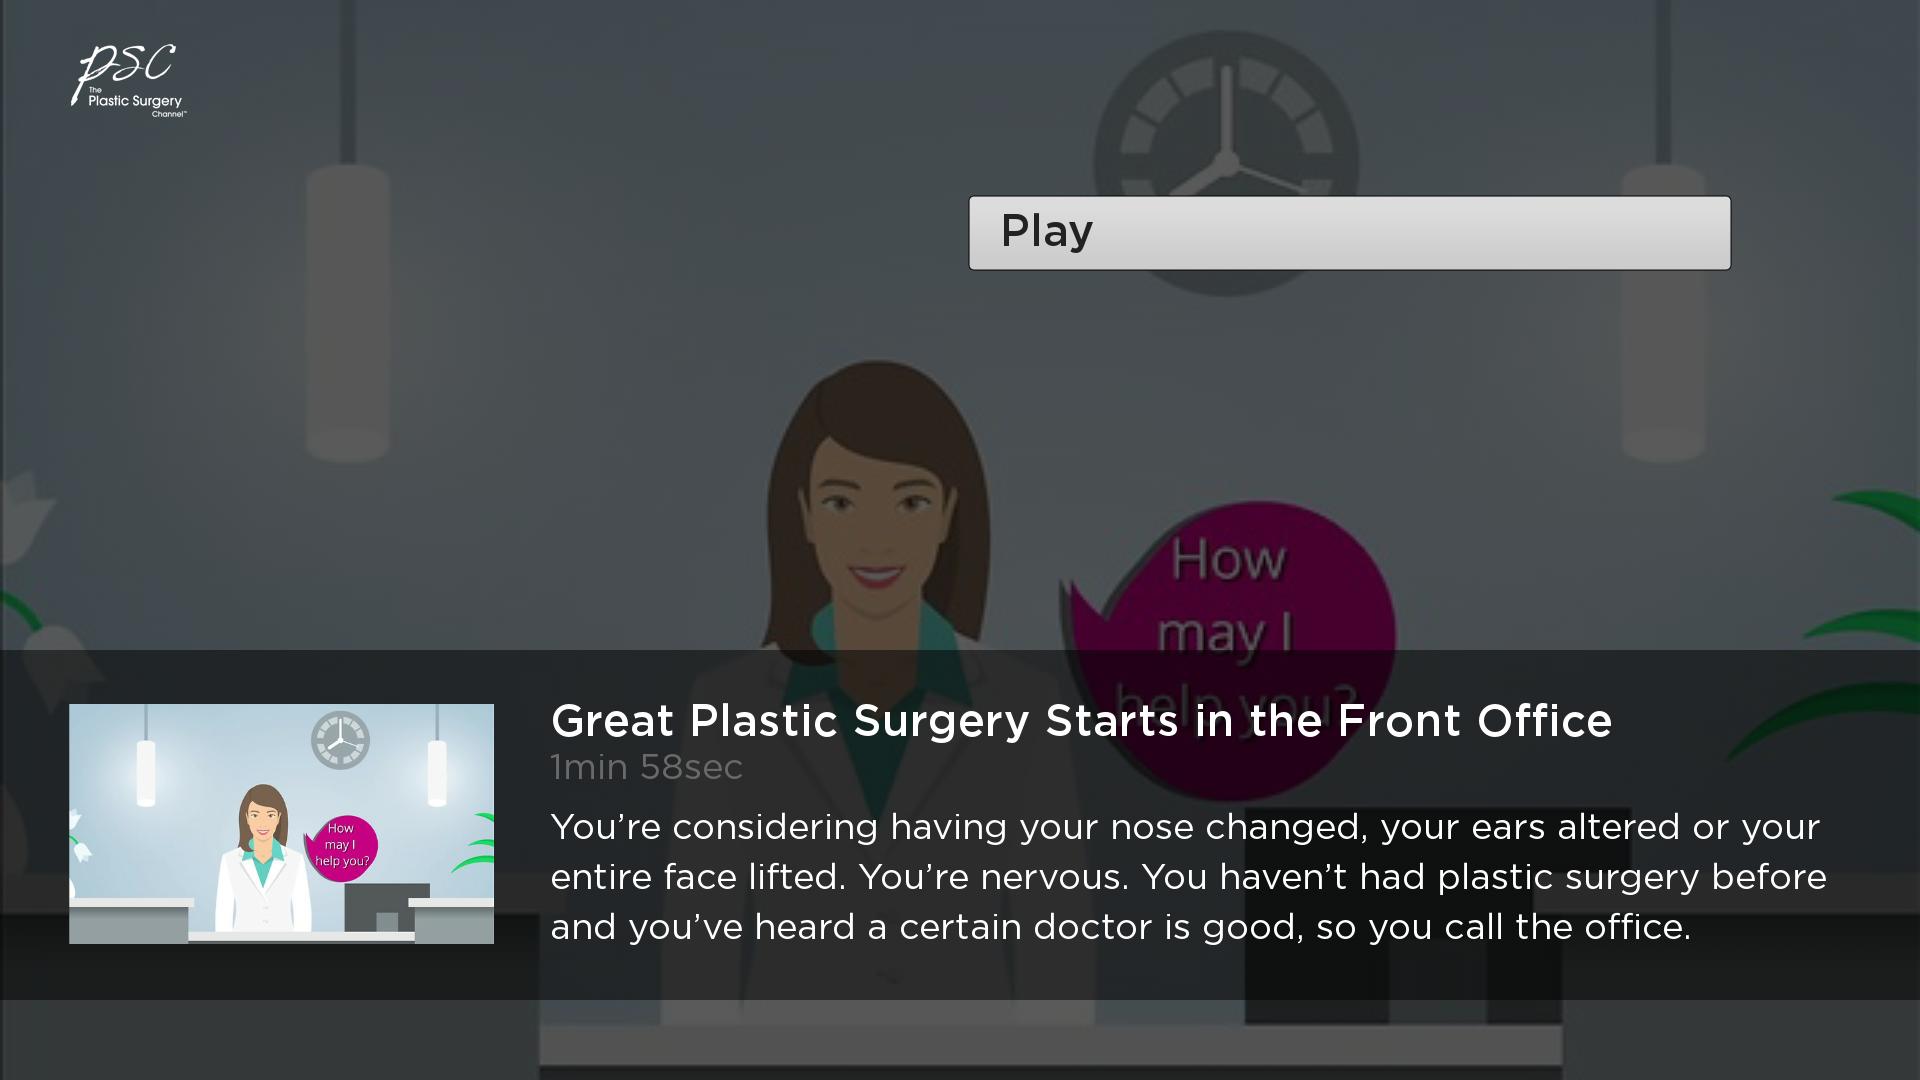Click the video description paragraph
The image size is (1920, 1080).
click(x=1188, y=877)
